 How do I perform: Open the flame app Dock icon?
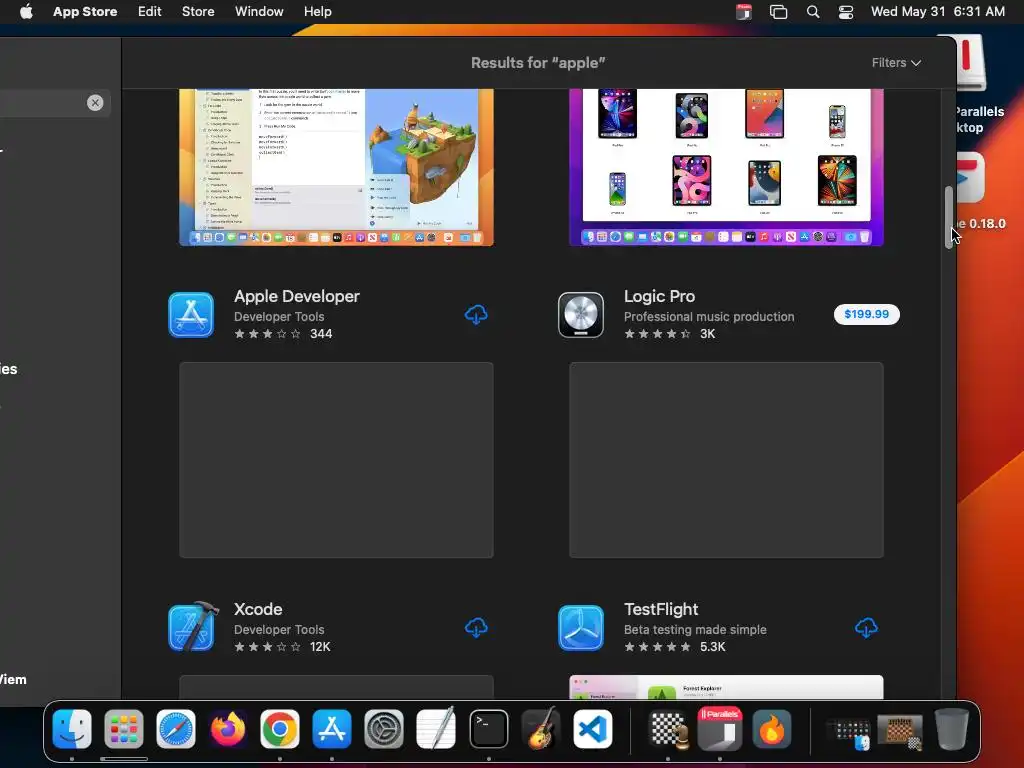click(772, 729)
